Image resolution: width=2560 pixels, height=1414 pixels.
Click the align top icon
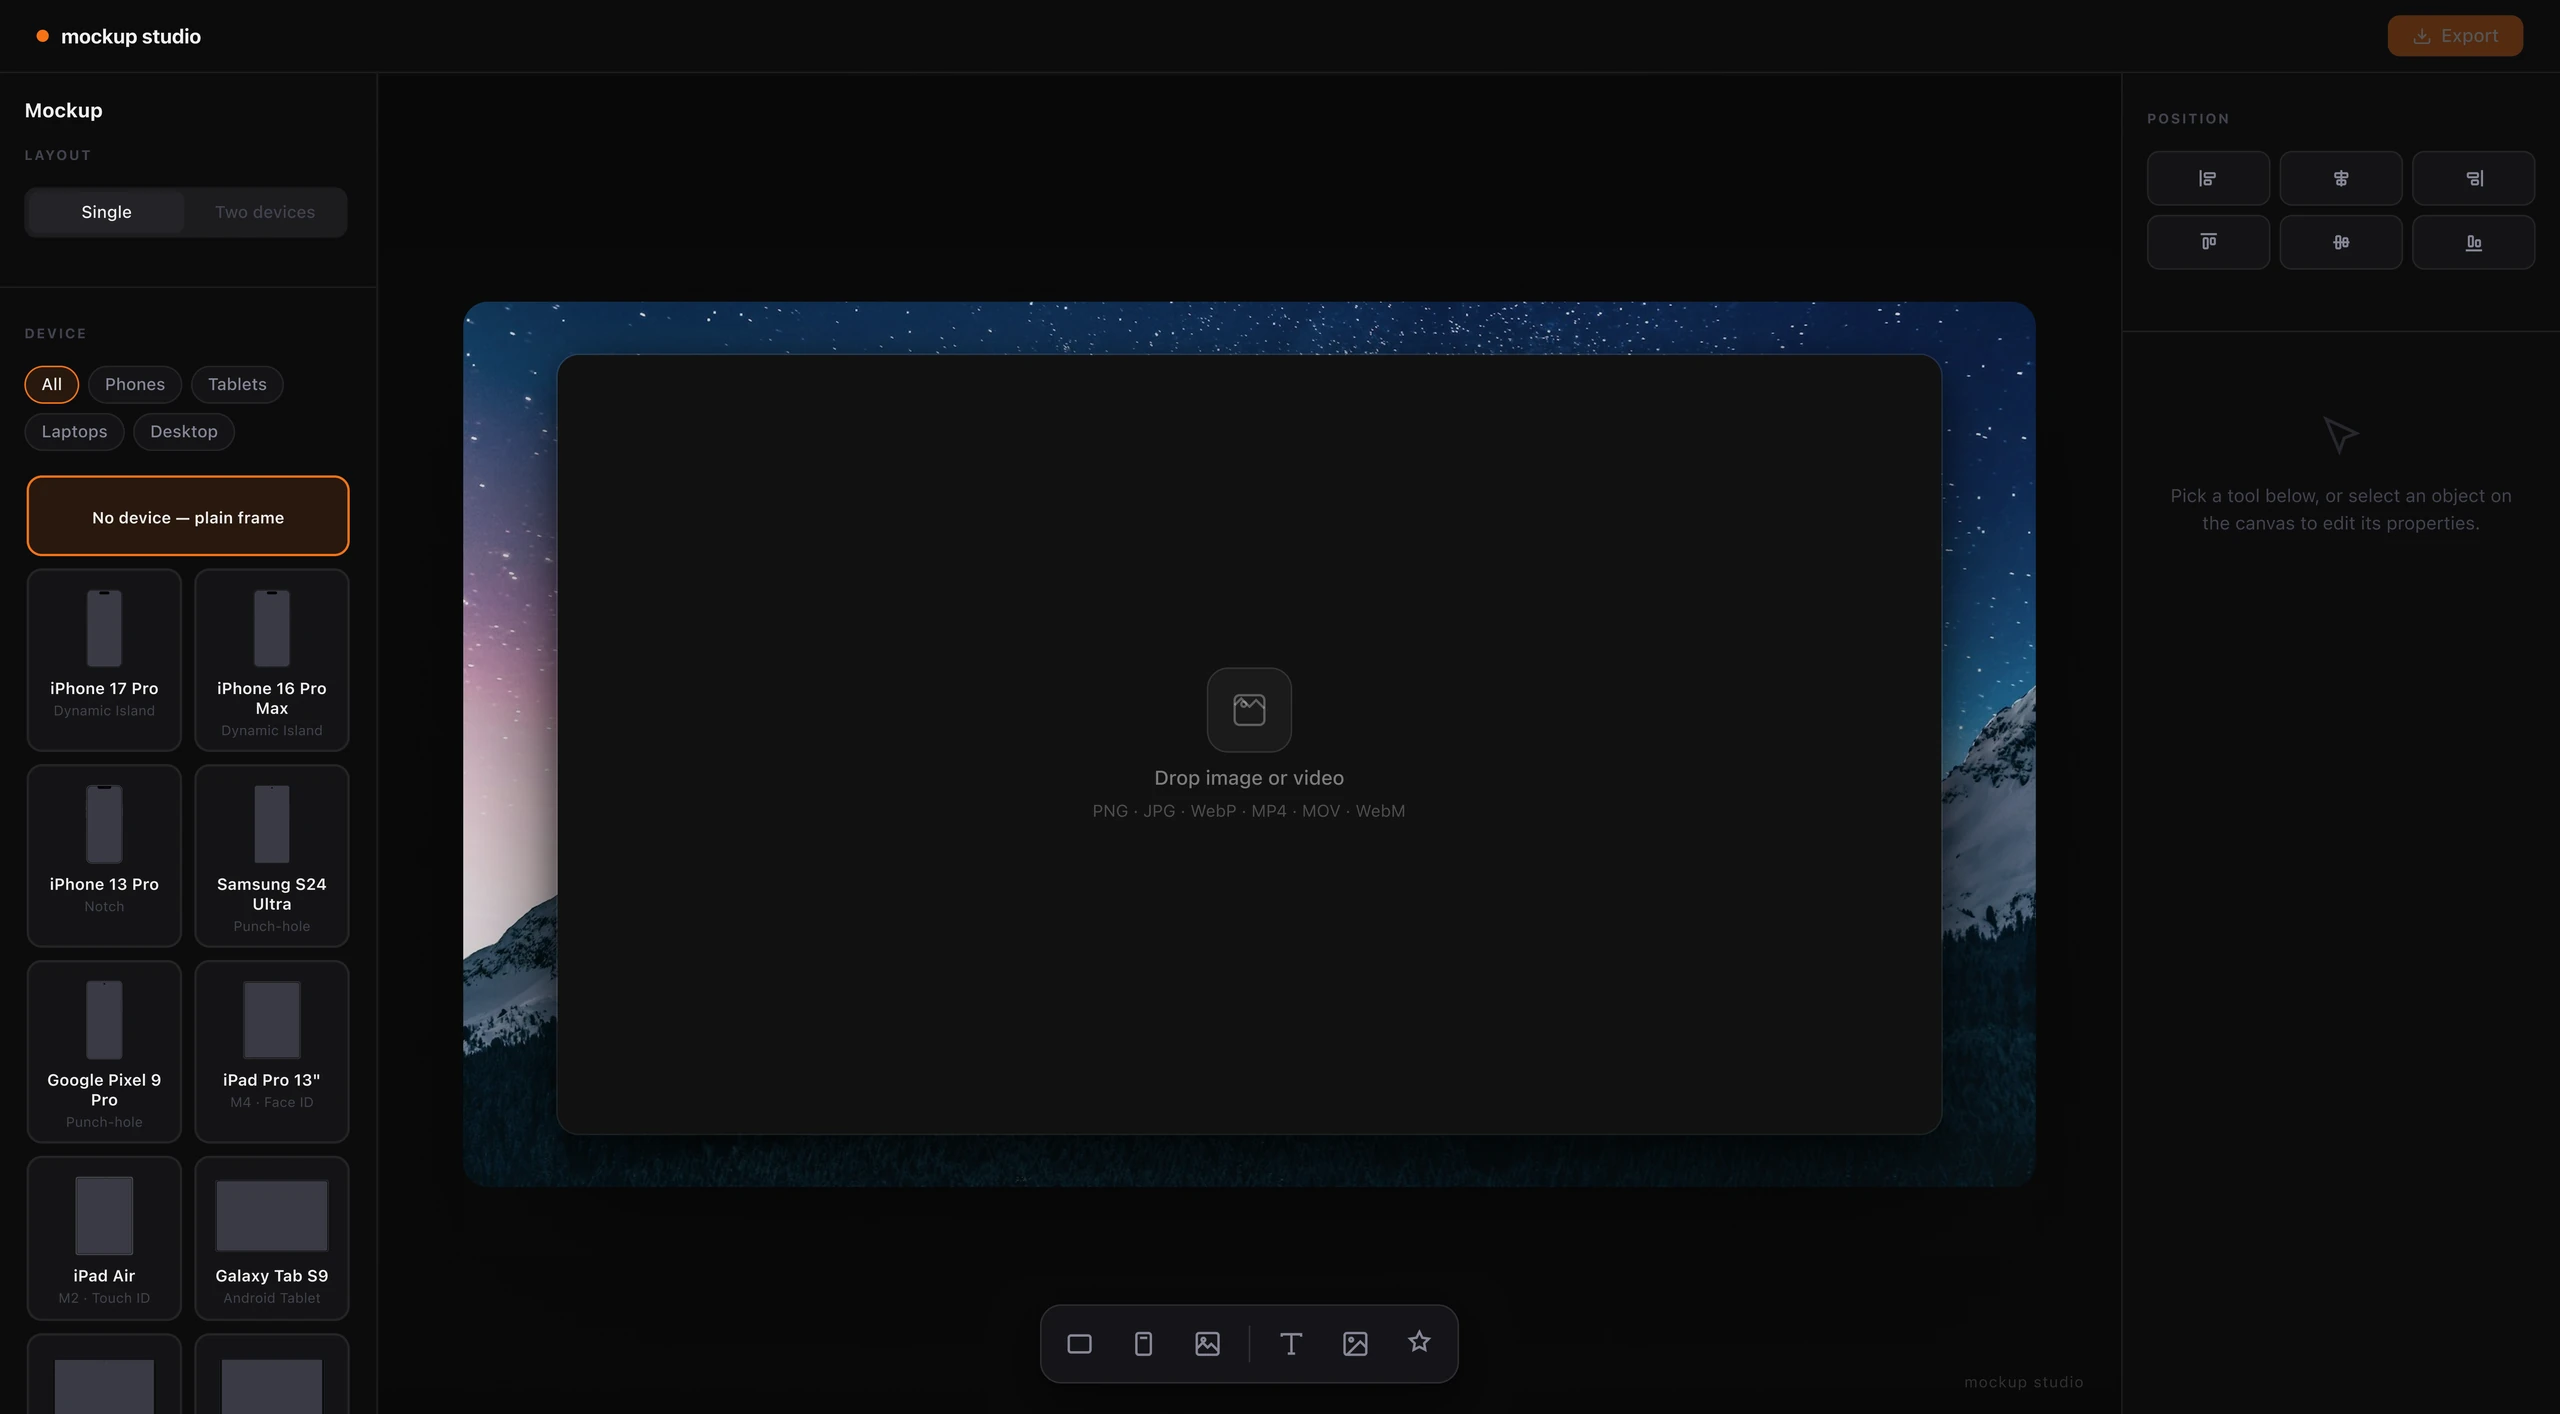click(2207, 242)
